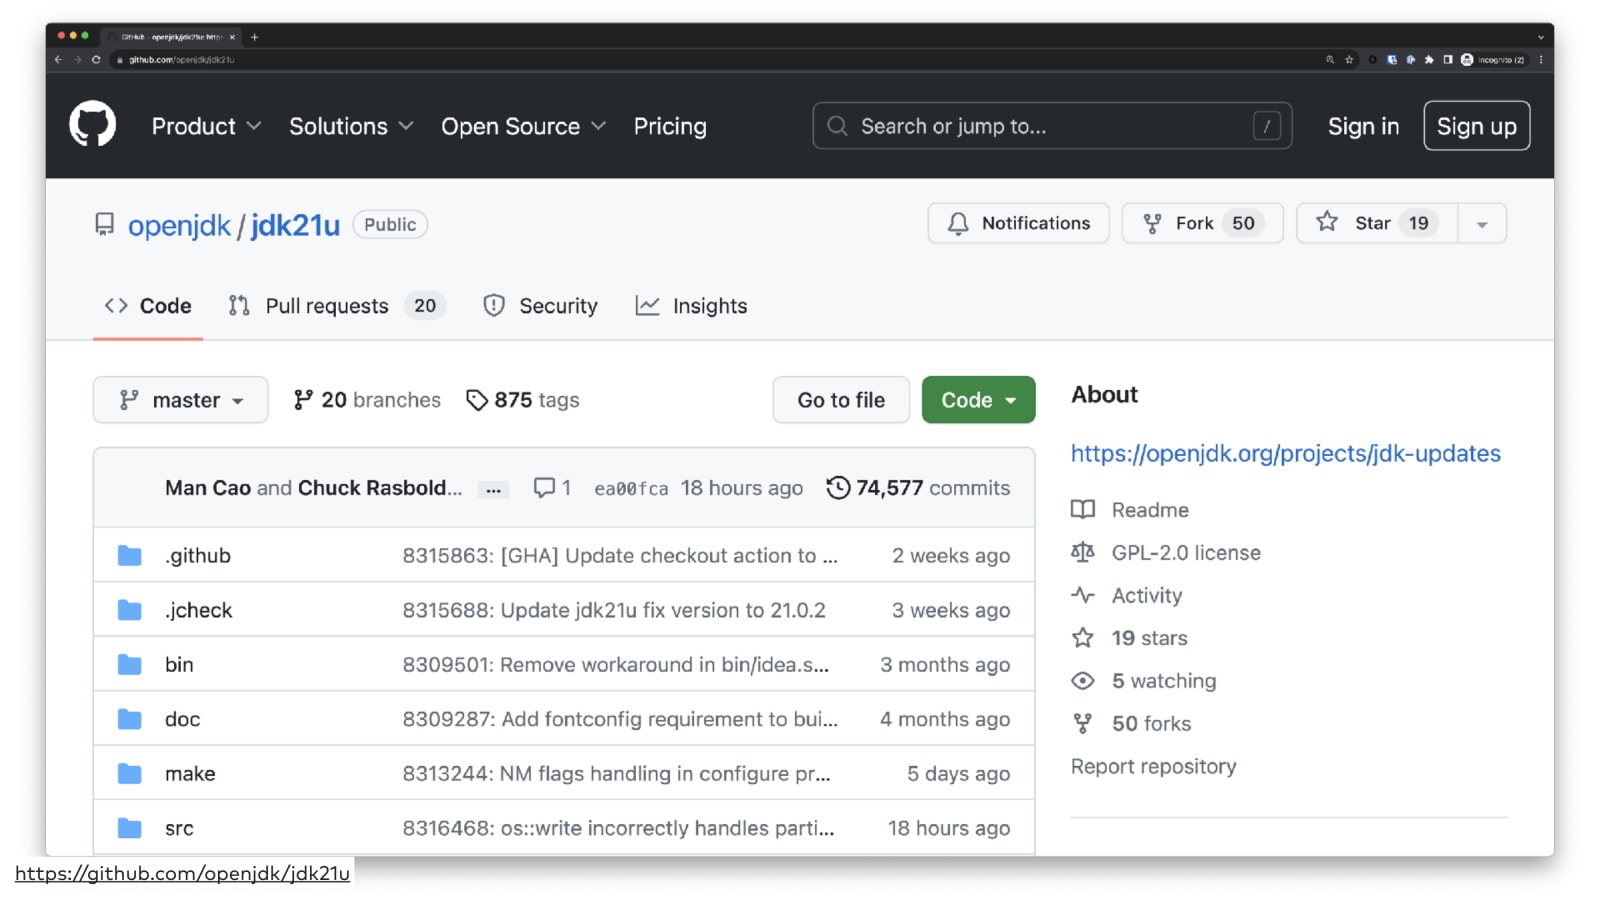Open the .github folder
The width and height of the screenshot is (1600, 900).
point(198,556)
